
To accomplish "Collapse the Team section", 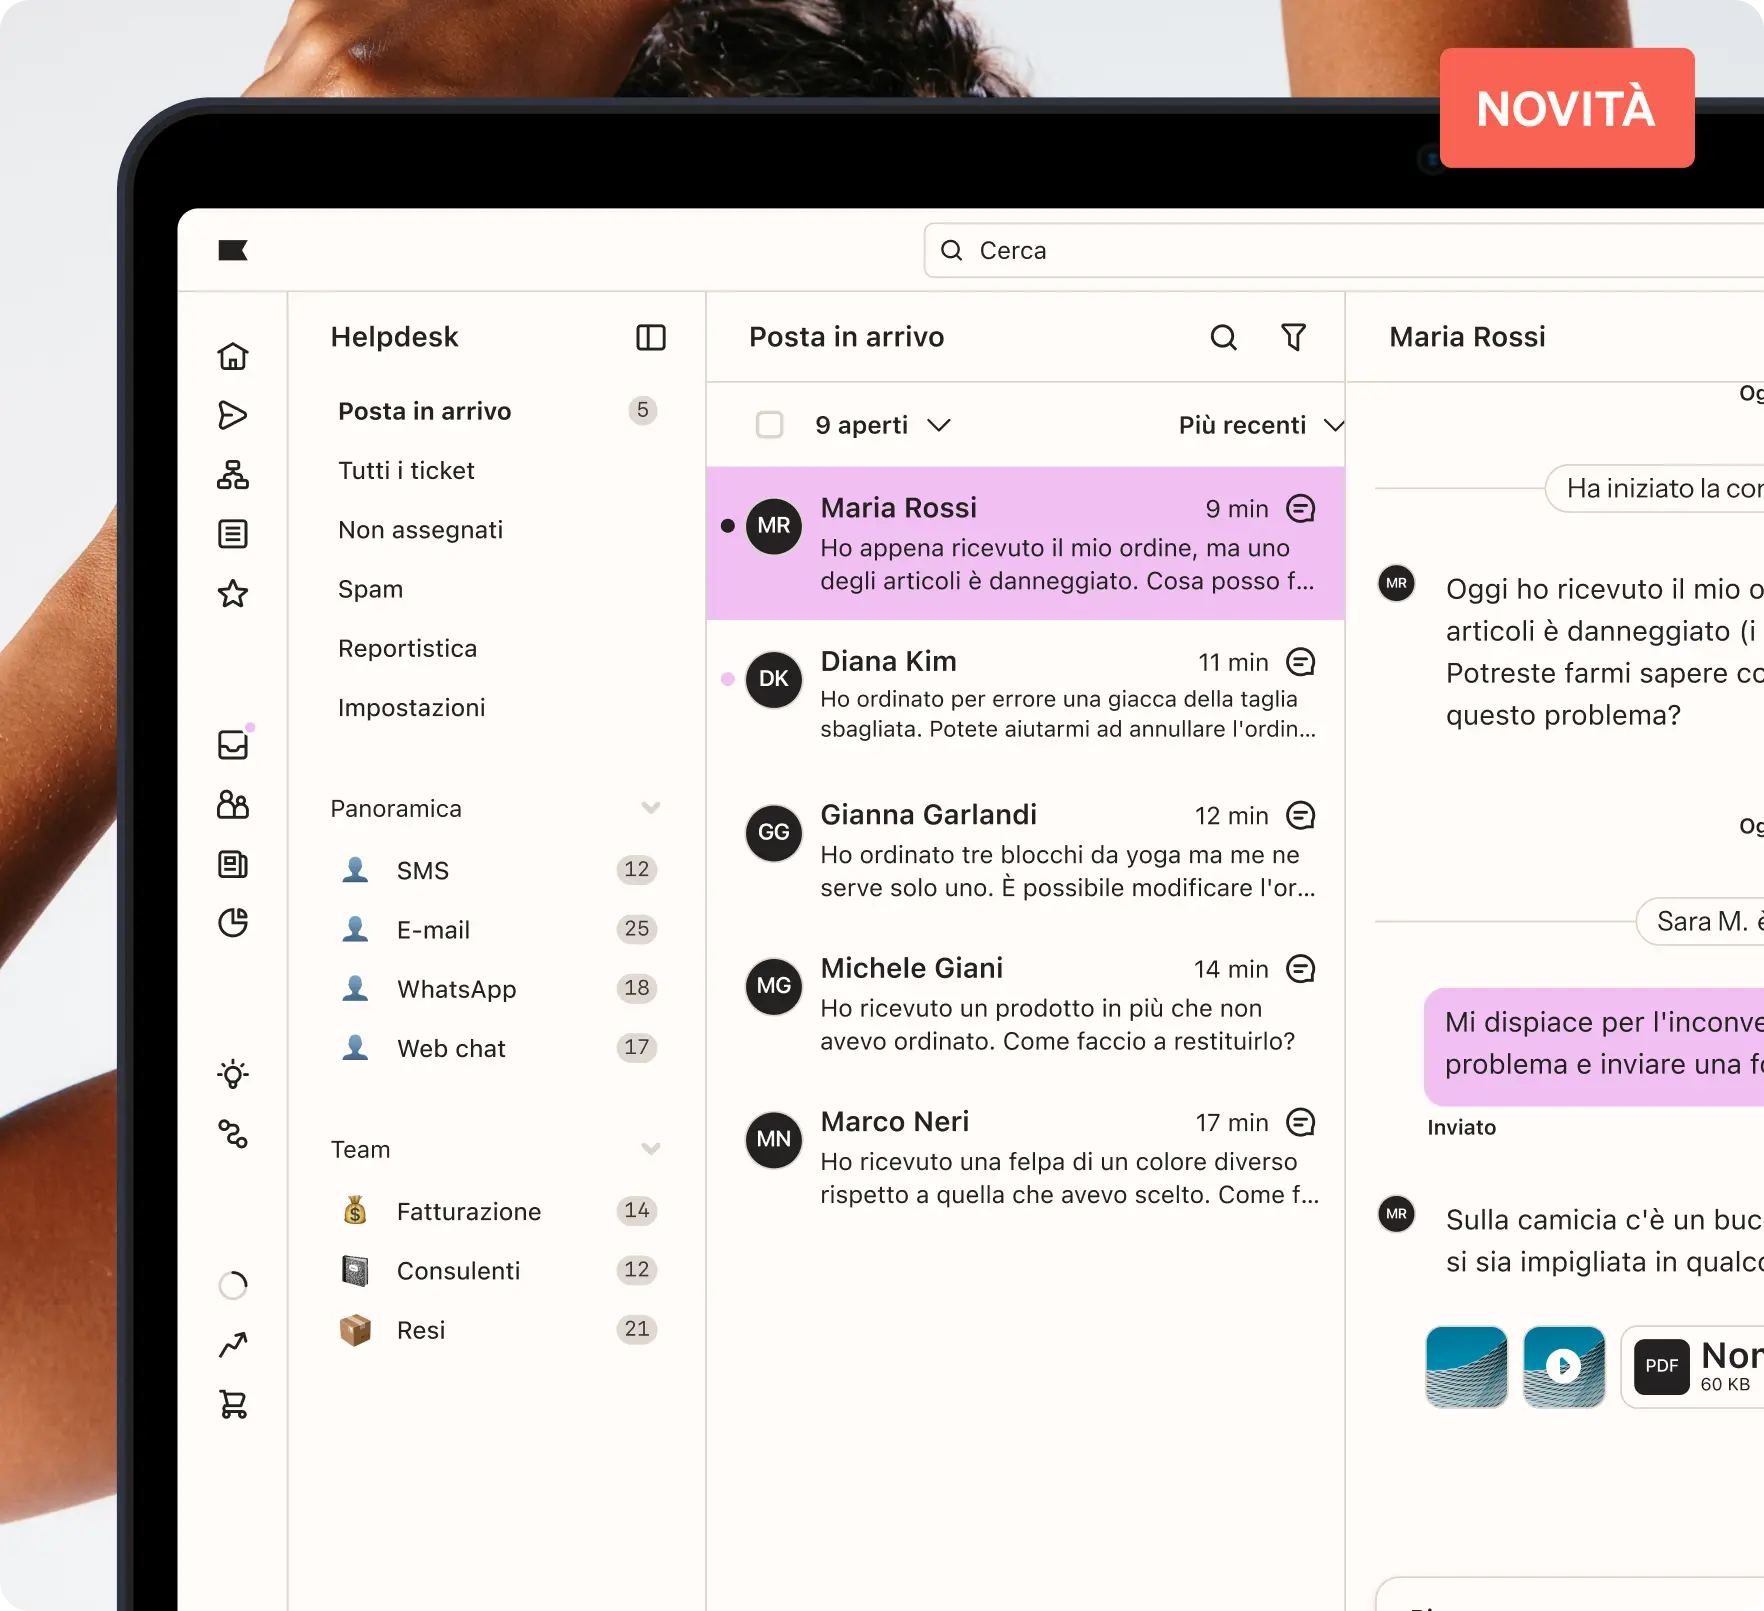I will coord(651,1149).
